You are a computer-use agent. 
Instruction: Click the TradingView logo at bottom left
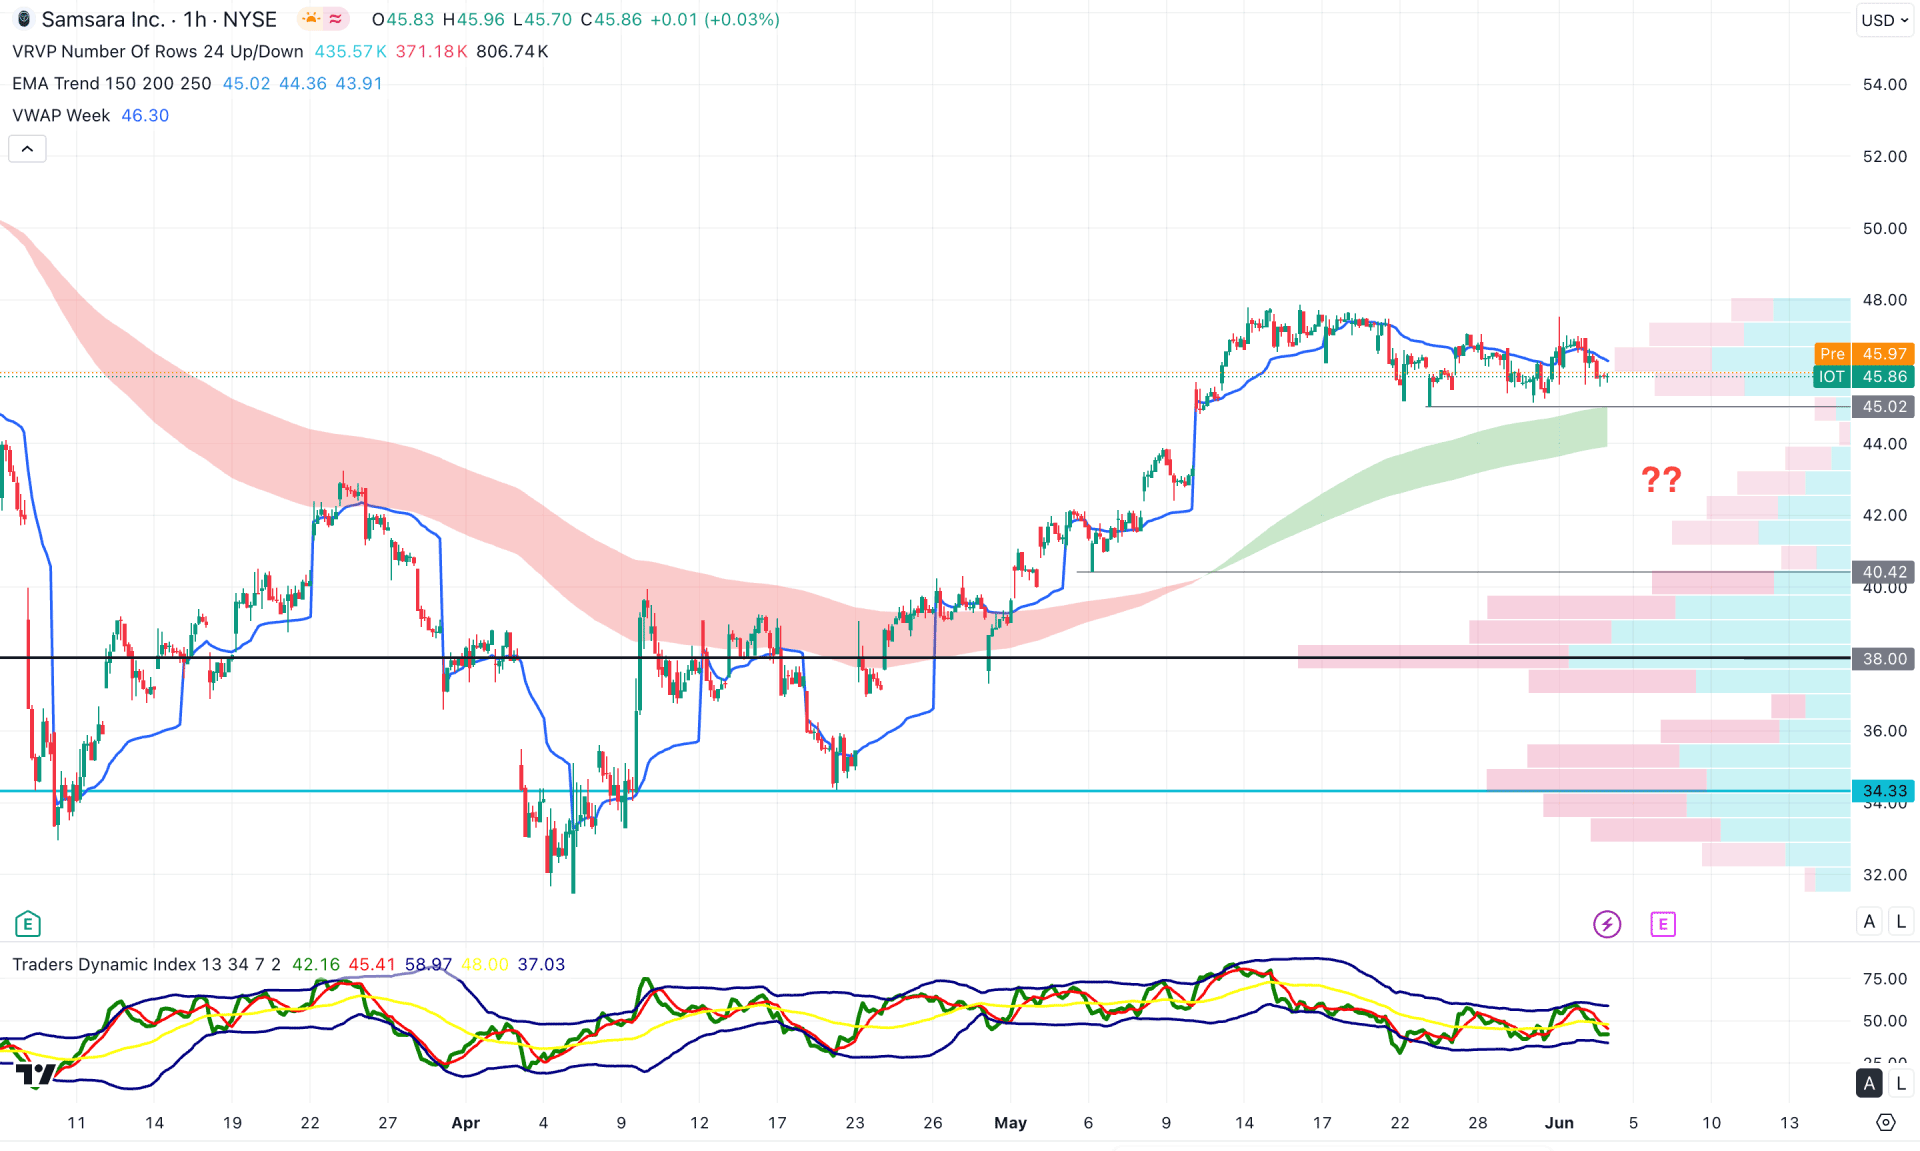tap(36, 1074)
